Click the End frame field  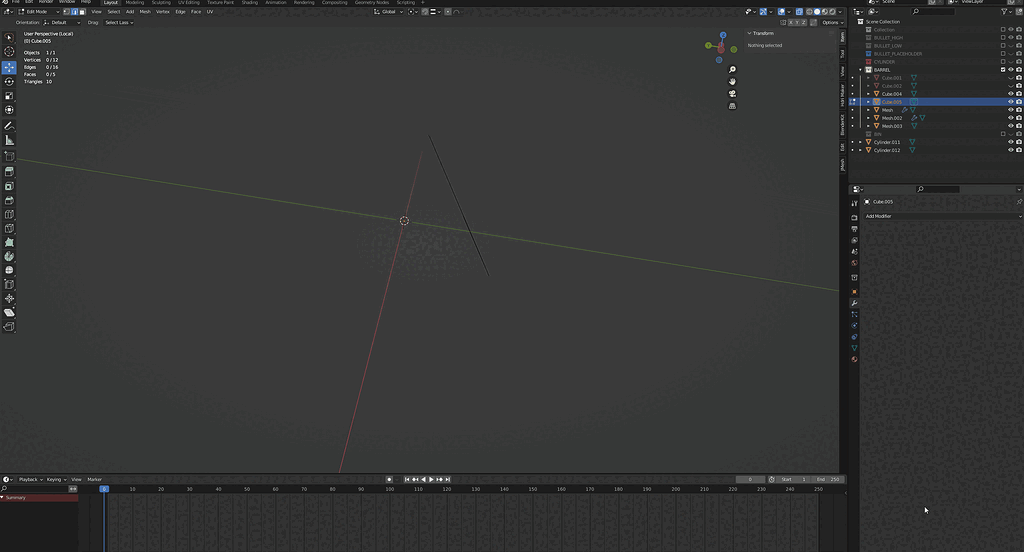pyautogui.click(x=828, y=479)
